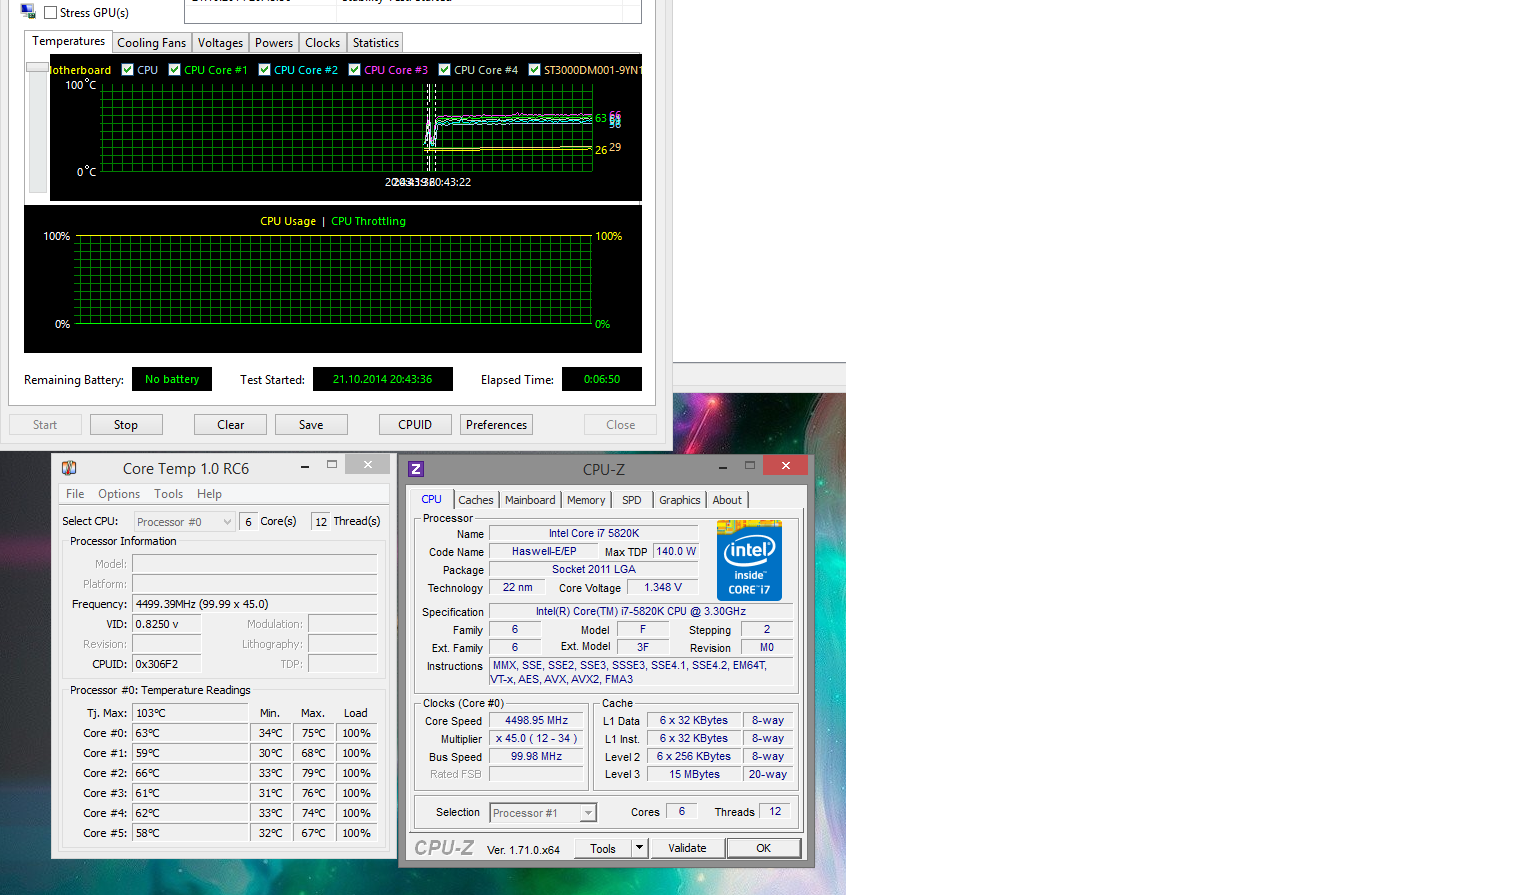
Task: Close the Core Temp window
Action: [x=368, y=465]
